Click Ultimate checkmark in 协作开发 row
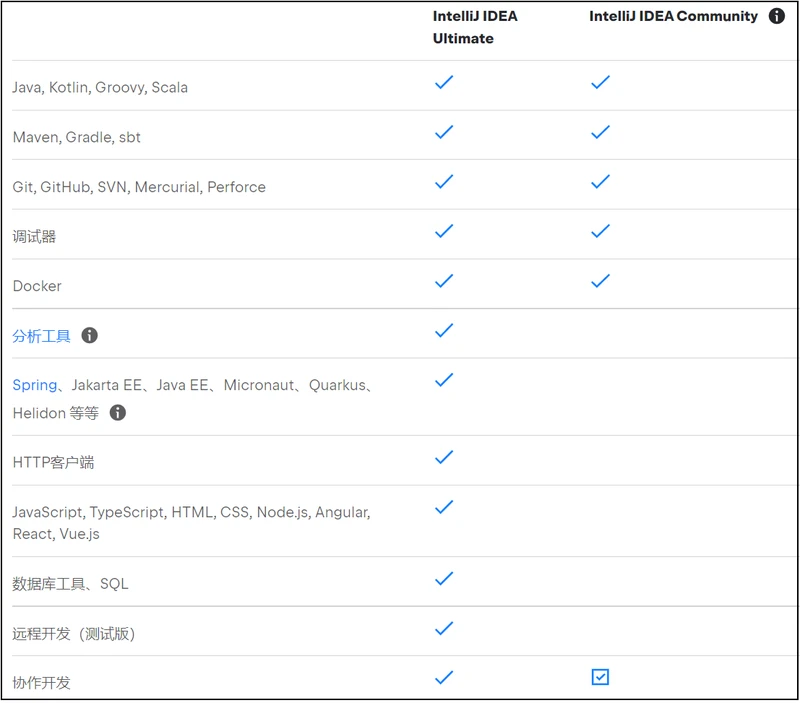800x703 pixels. point(444,677)
